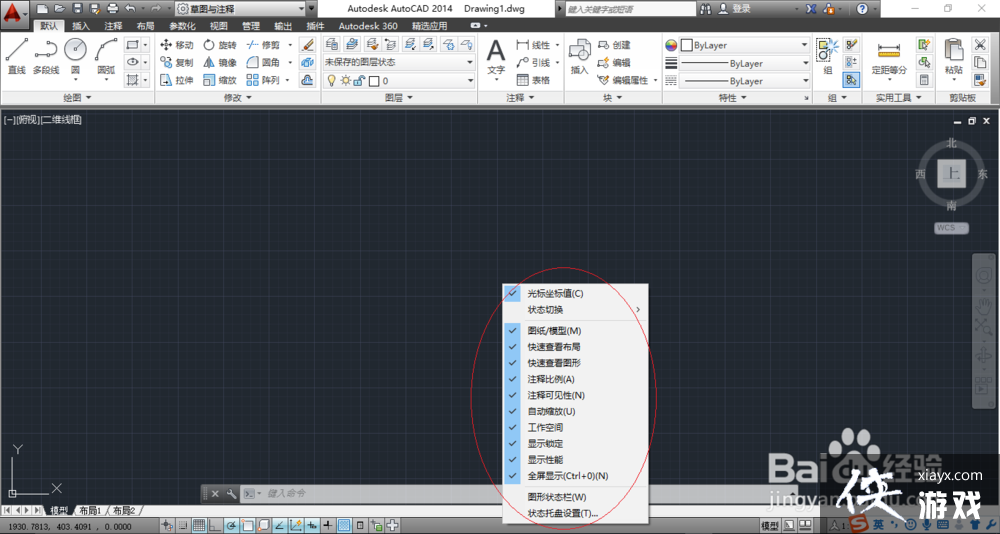Go to the Autodesk 360 tab

(x=368, y=26)
